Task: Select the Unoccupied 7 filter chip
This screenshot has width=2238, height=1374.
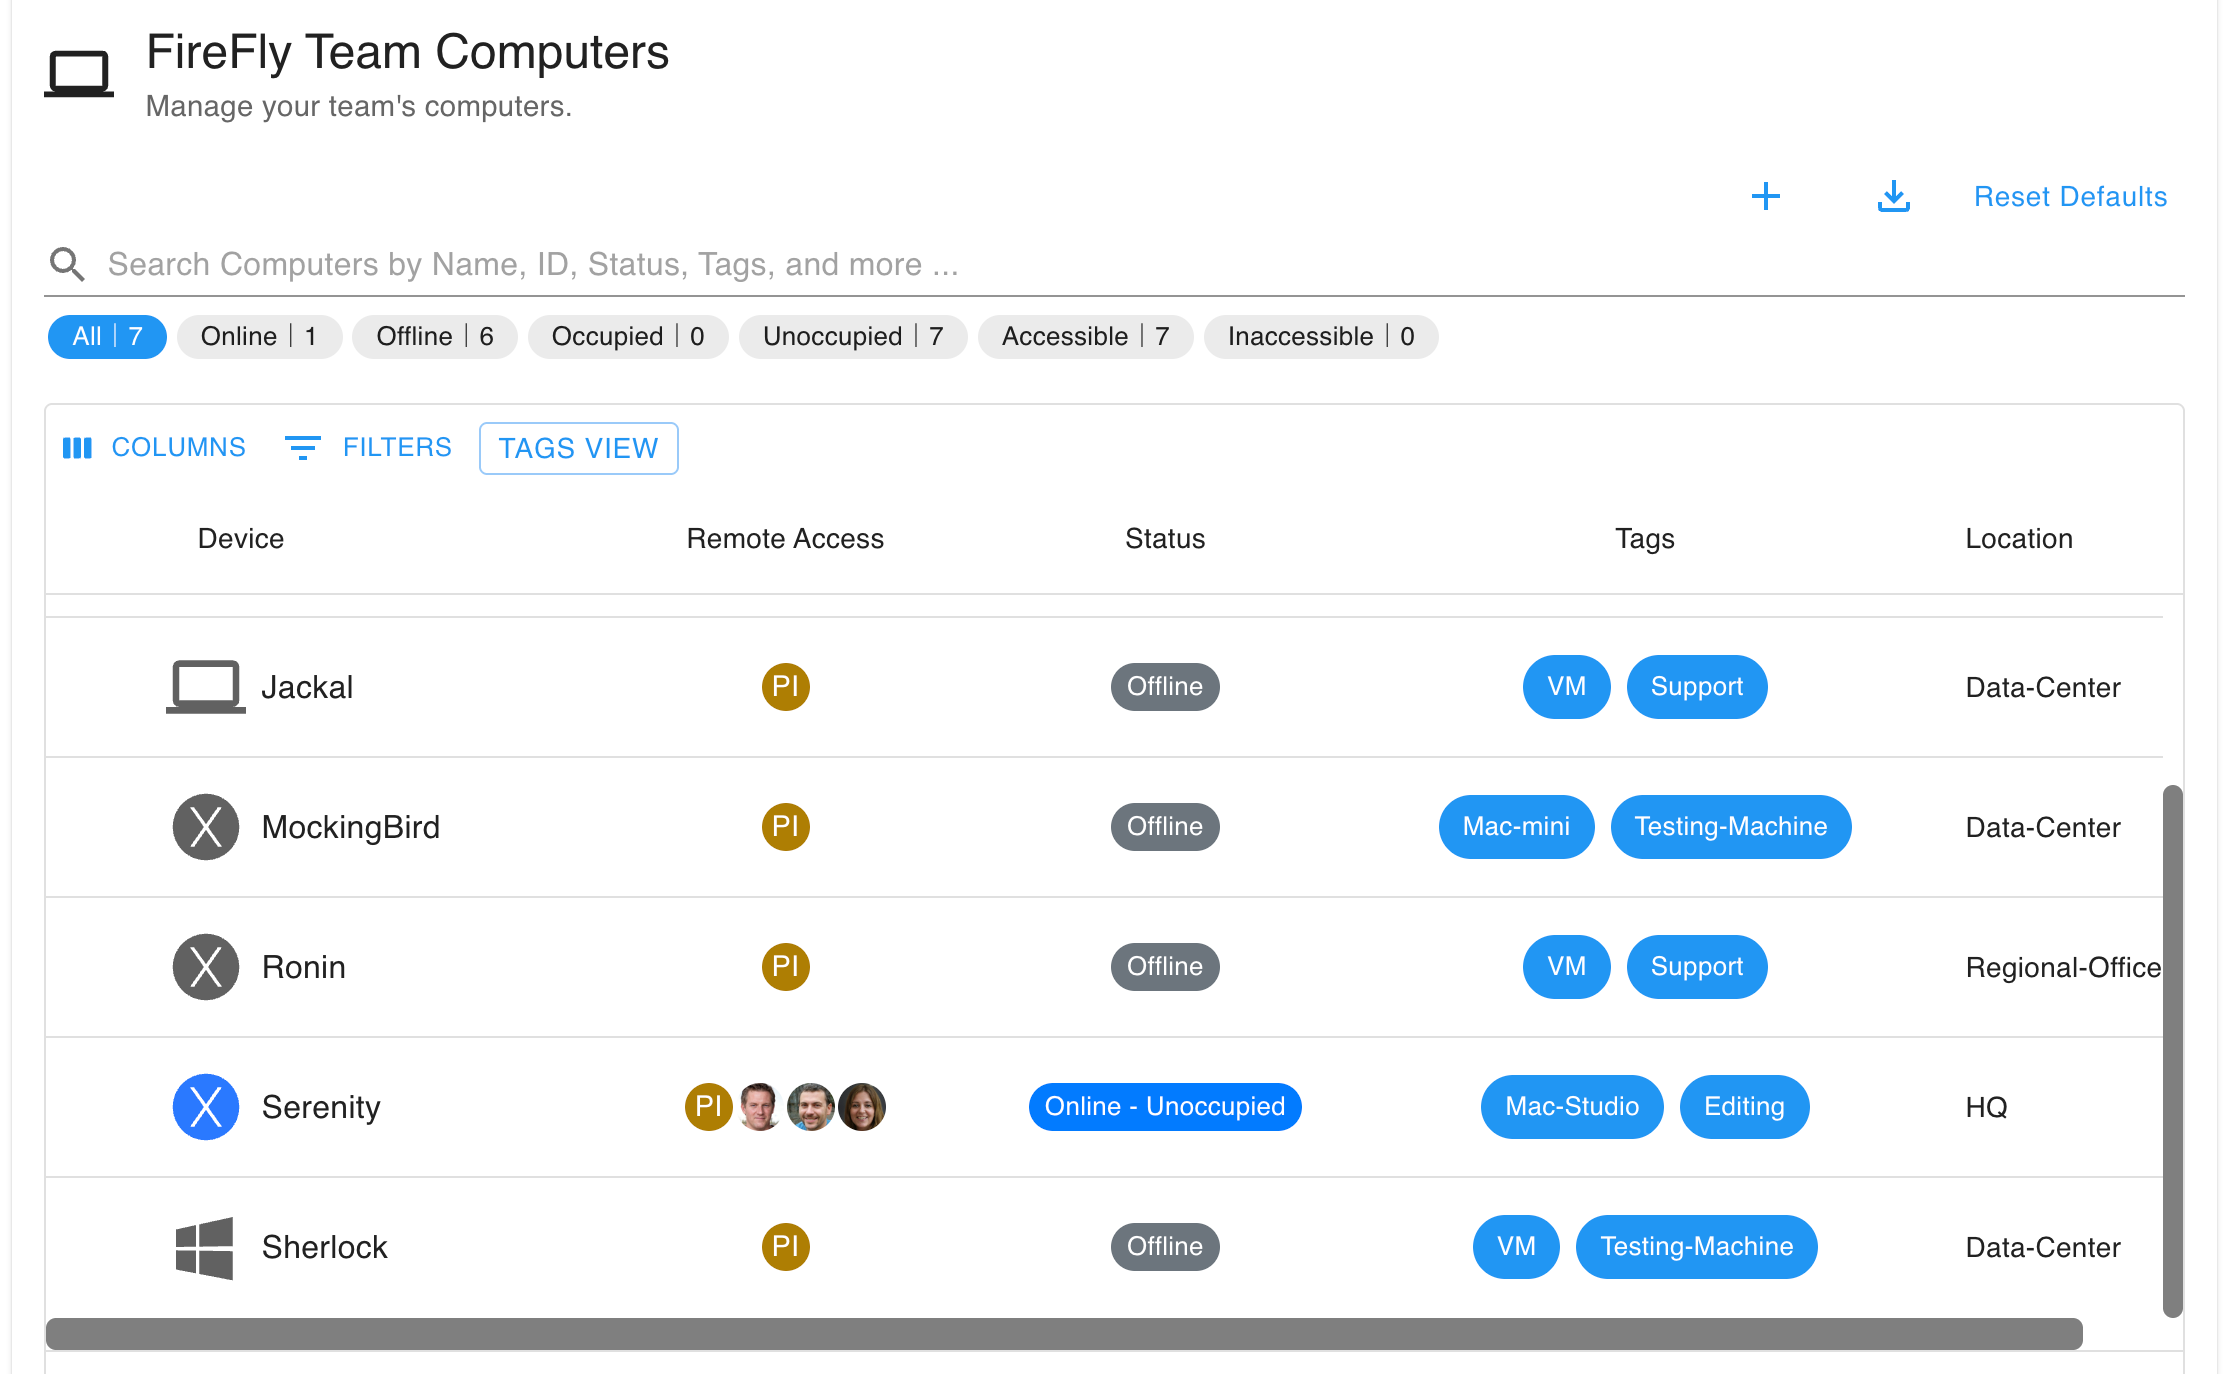Action: click(x=853, y=337)
